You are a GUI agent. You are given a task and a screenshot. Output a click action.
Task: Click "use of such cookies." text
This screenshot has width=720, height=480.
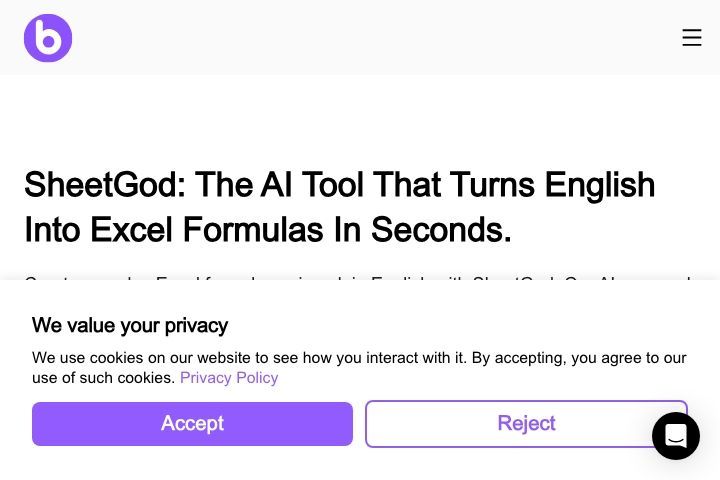pyautogui.click(x=104, y=378)
